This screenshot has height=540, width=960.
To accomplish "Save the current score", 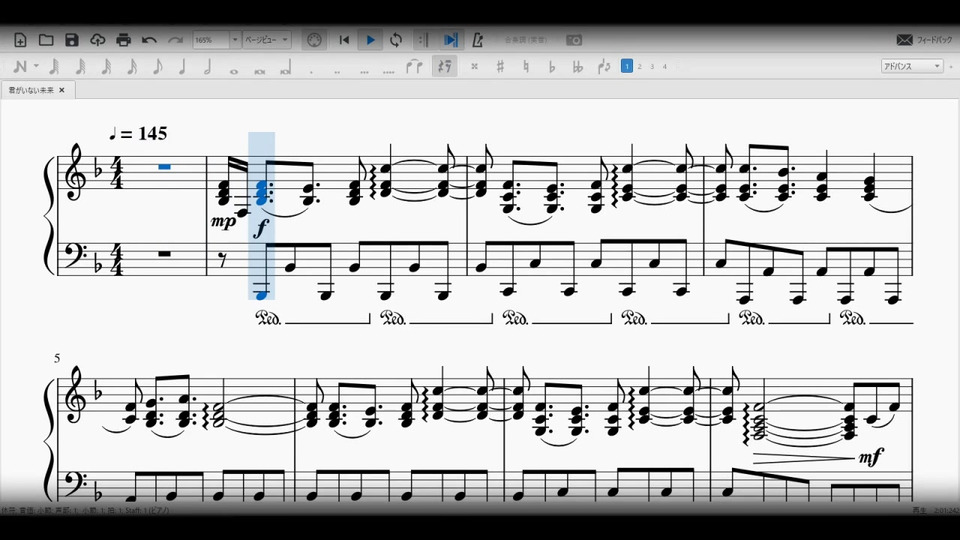I will point(72,40).
